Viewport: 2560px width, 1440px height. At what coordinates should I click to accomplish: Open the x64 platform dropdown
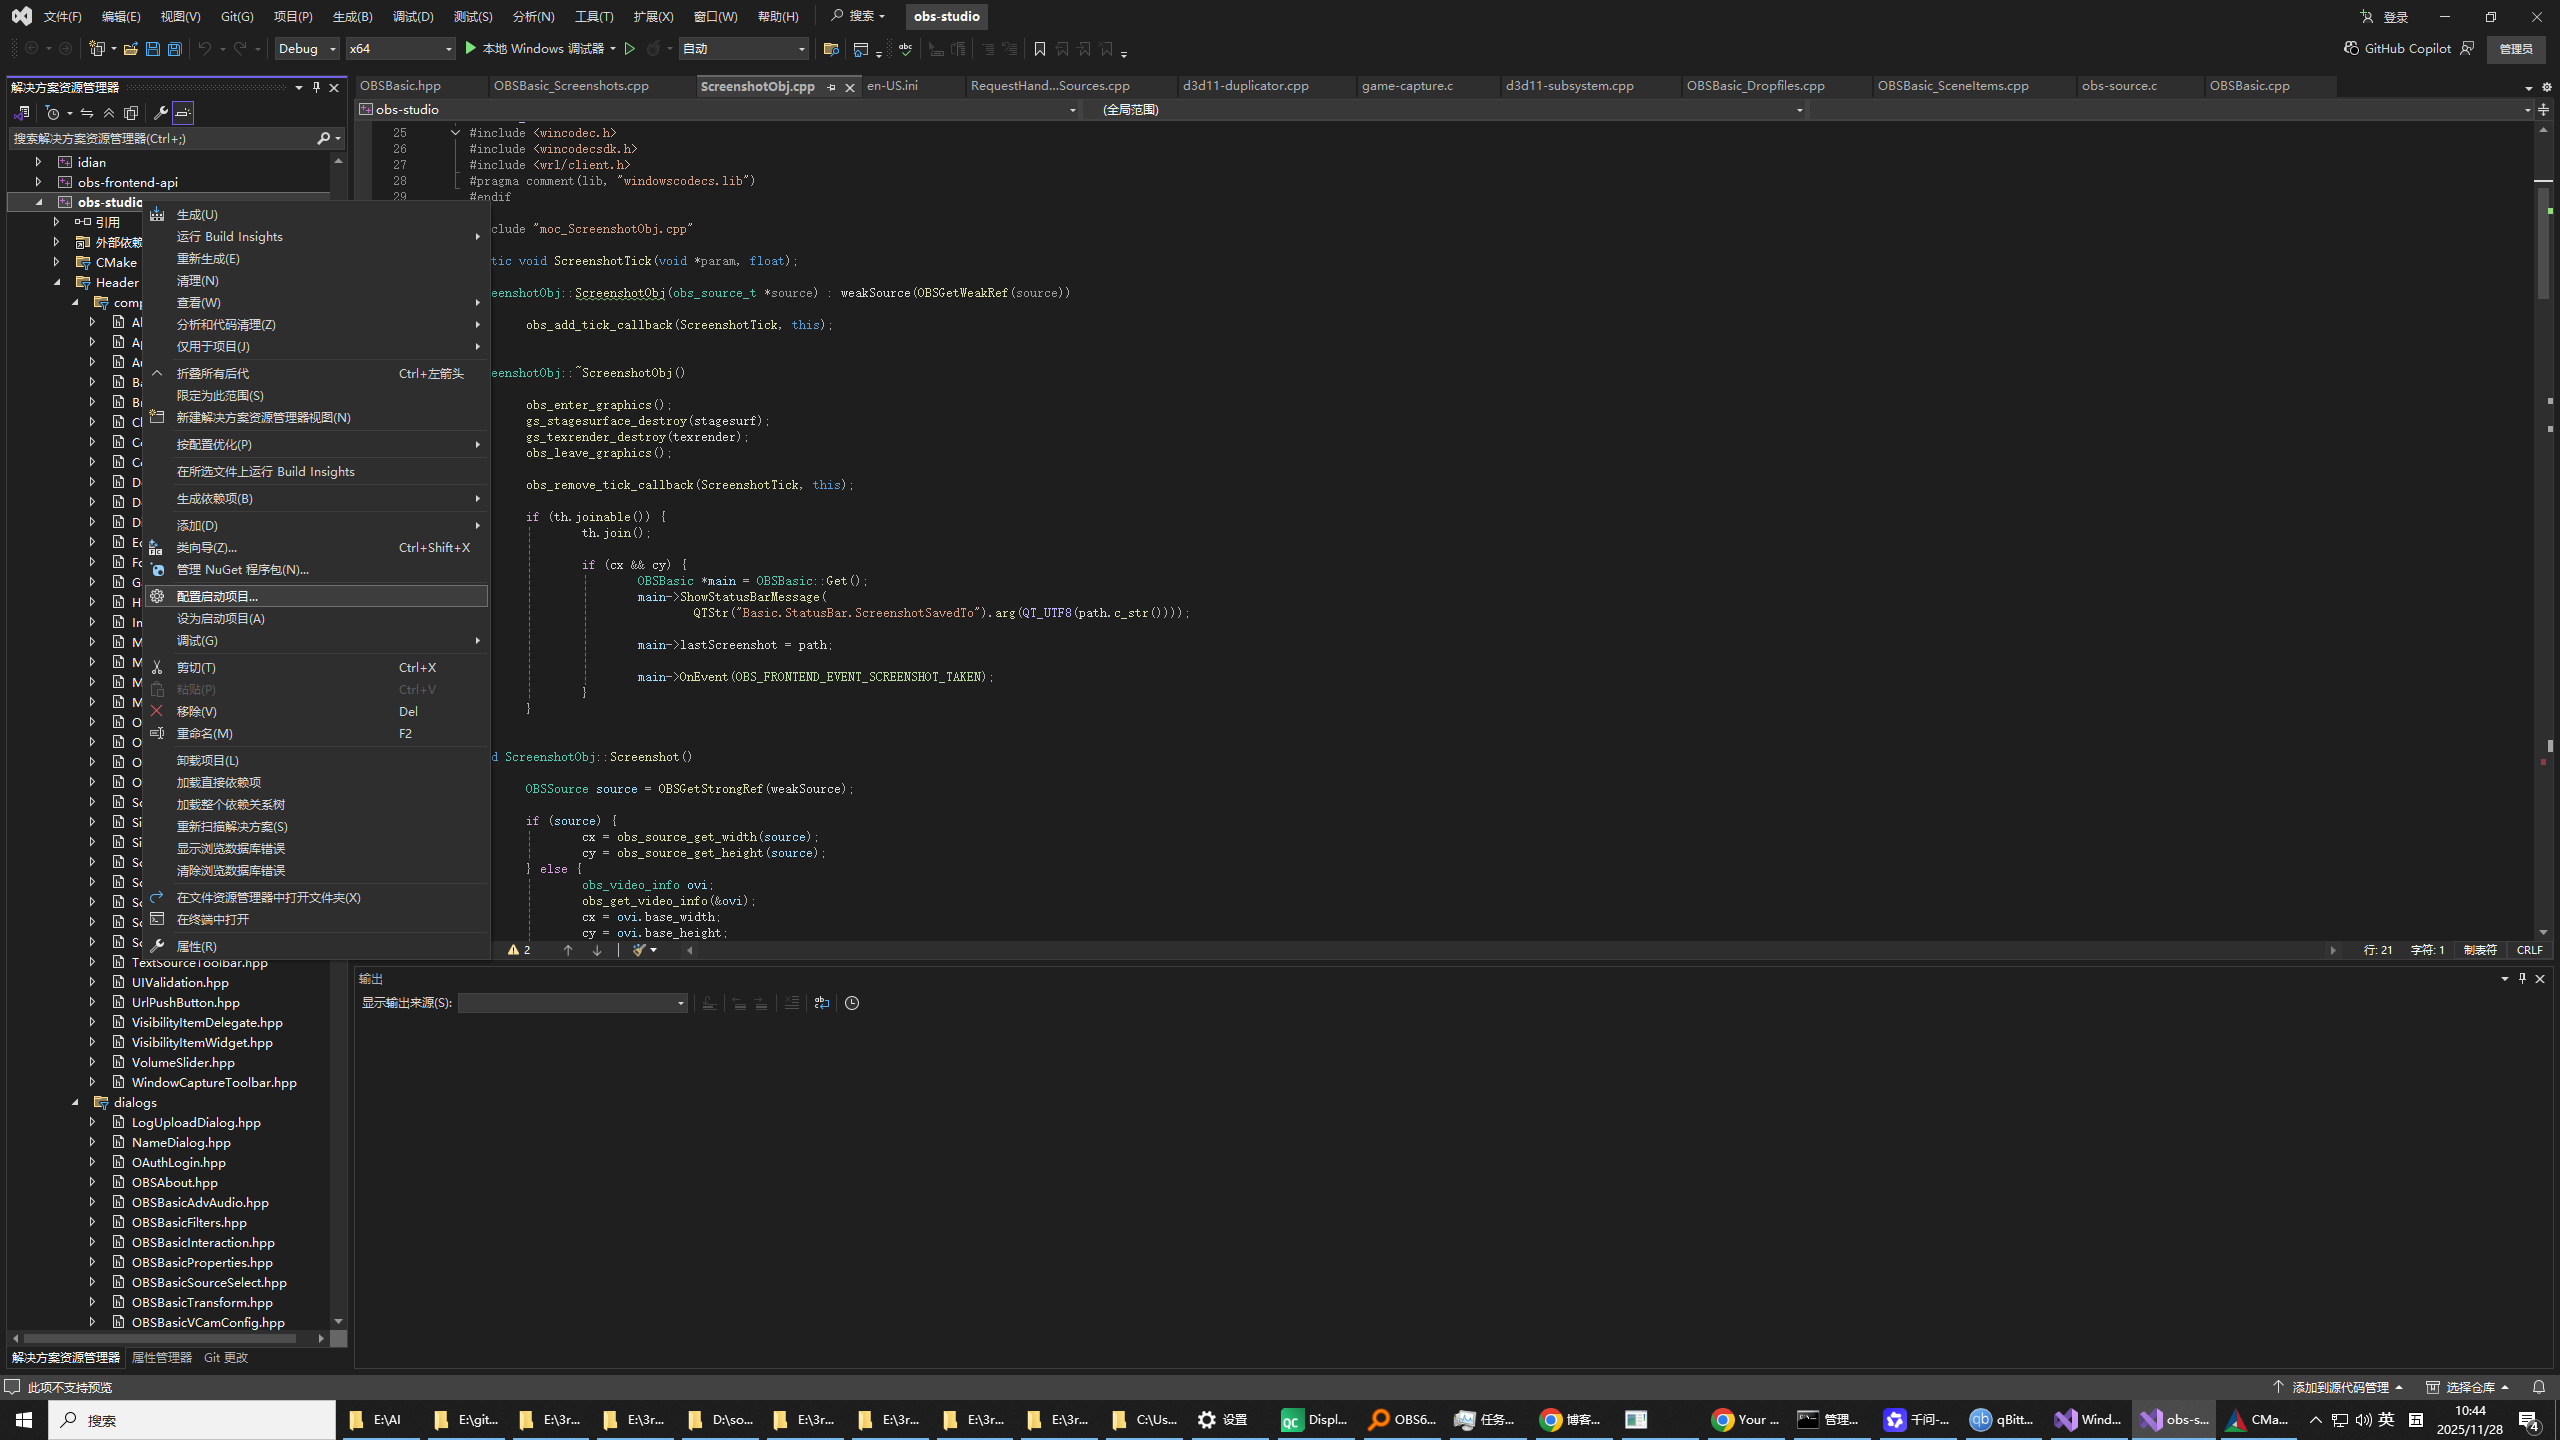pos(400,48)
